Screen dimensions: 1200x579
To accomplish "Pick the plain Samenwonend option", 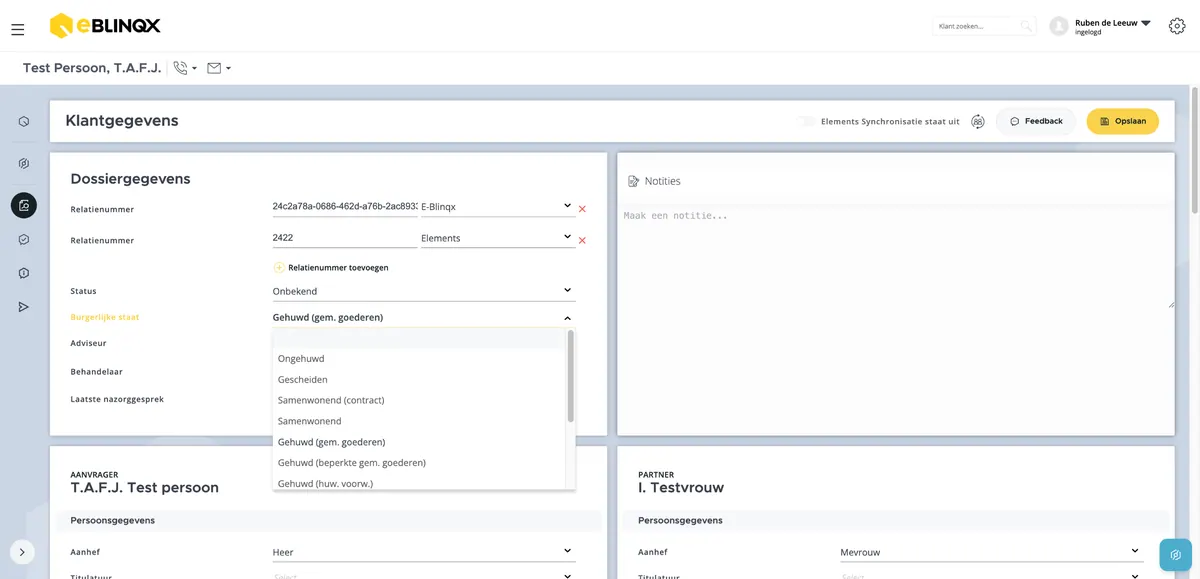I will [x=419, y=422].
